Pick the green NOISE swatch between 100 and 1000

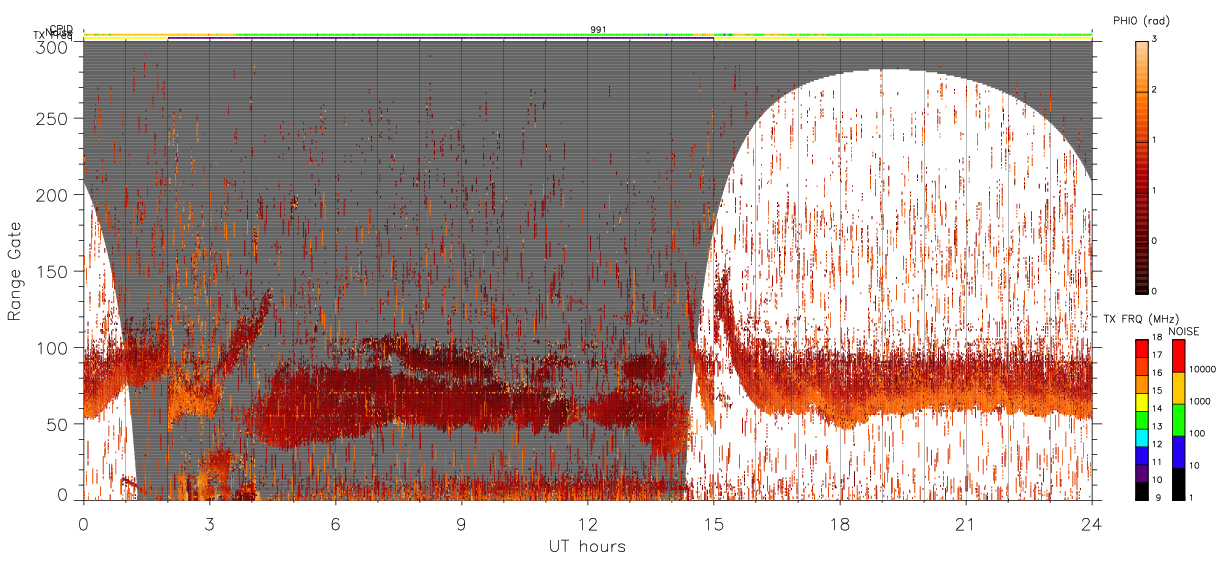tap(1178, 420)
